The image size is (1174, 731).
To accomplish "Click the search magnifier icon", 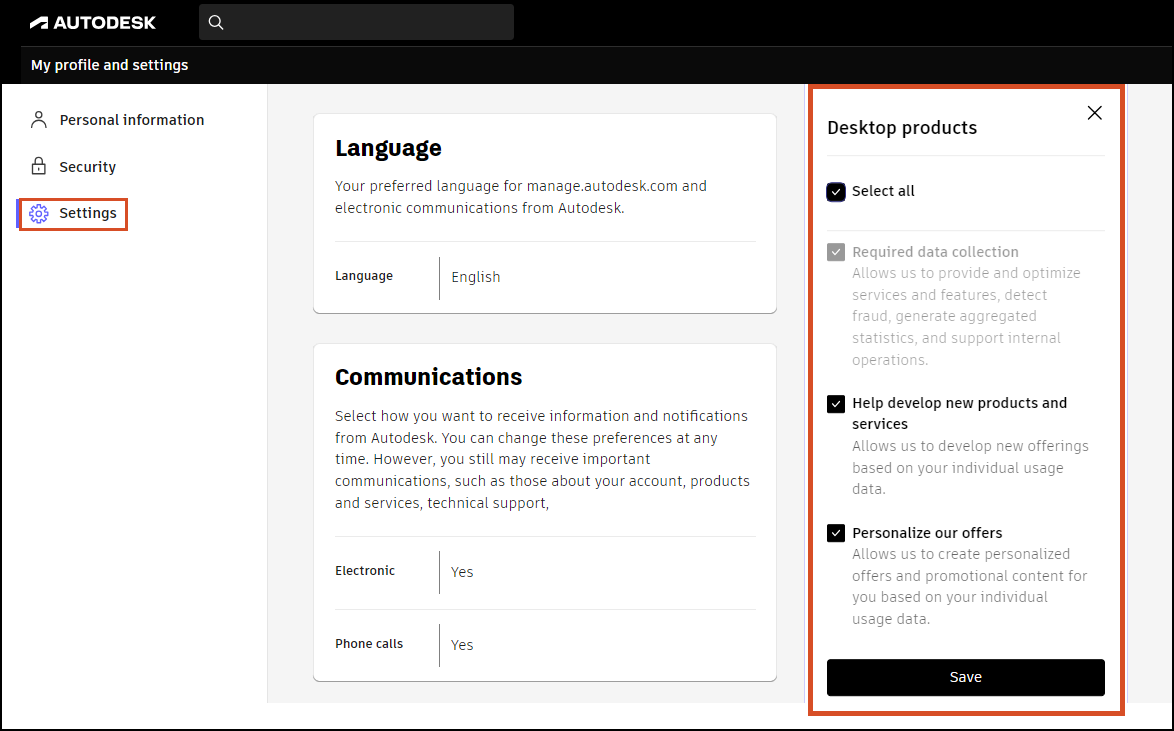I will coord(216,22).
